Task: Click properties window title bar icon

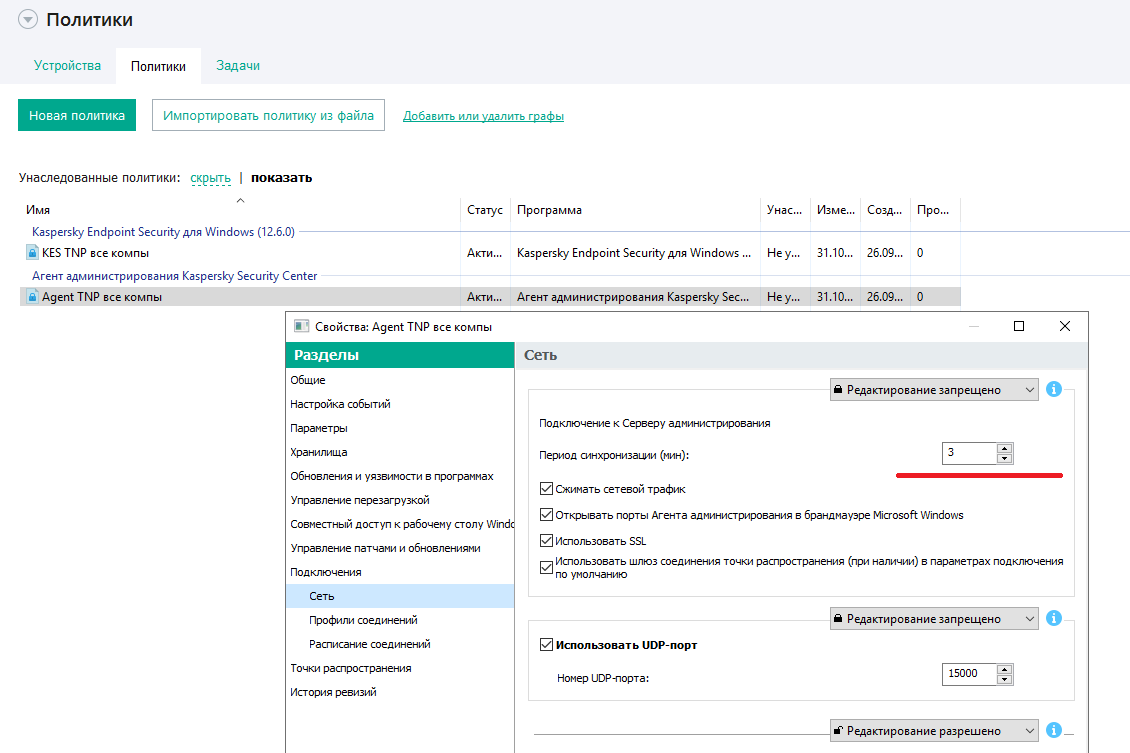Action: click(x=301, y=327)
